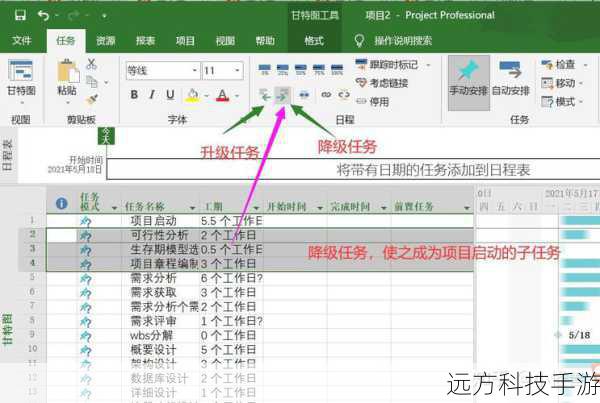
Task: Open the Duration (工期) column filter arrow
Action: coord(256,208)
